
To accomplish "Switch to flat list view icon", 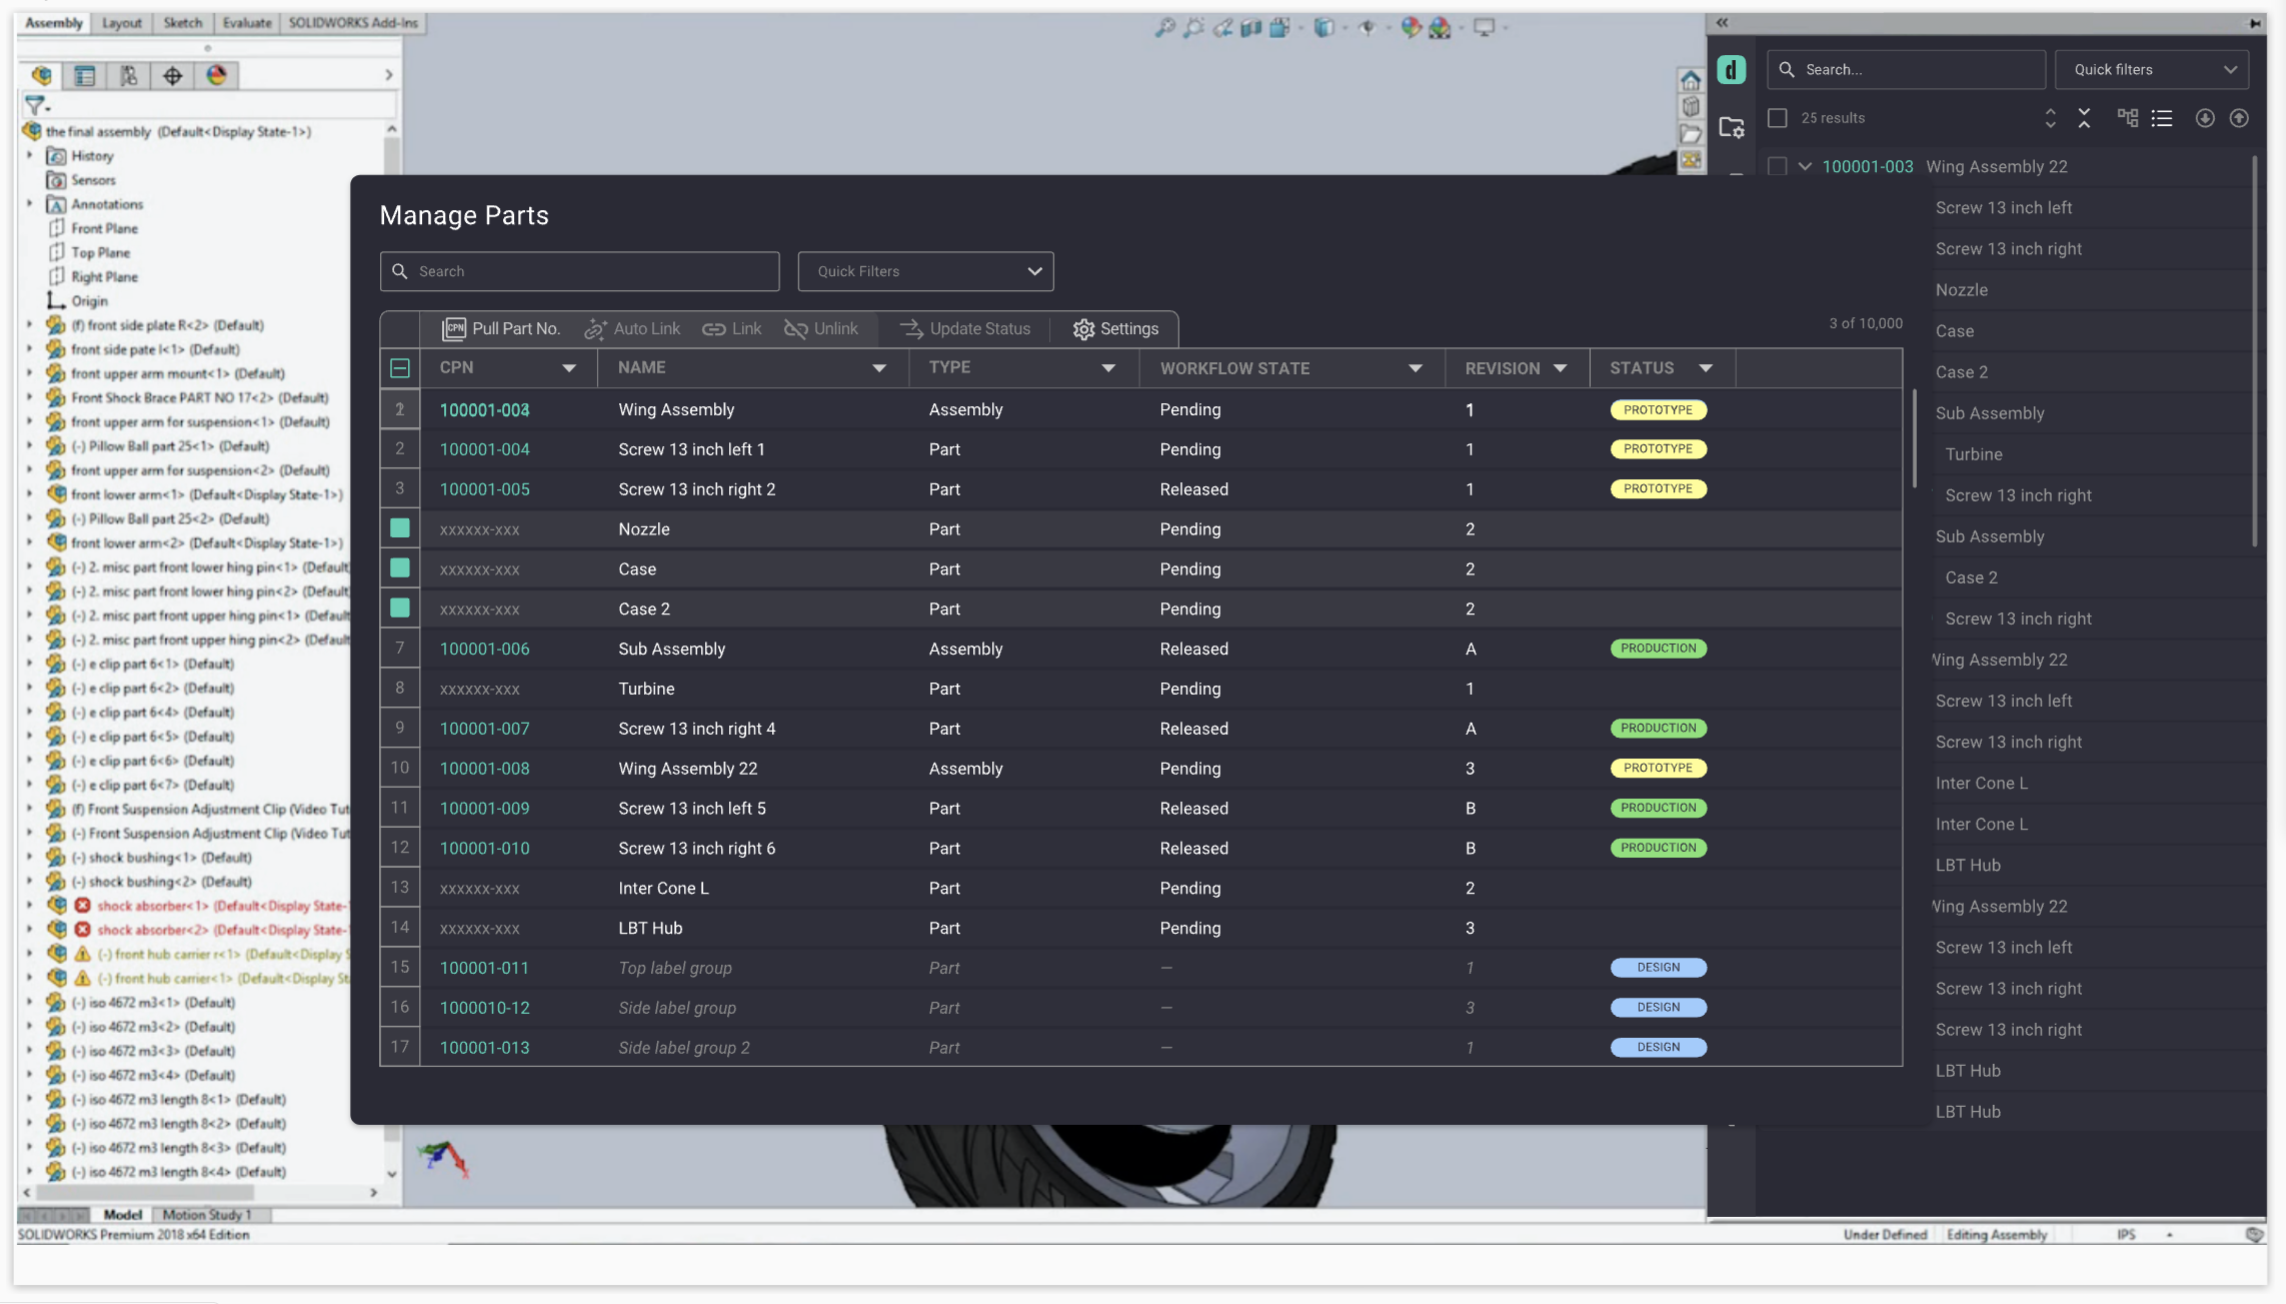I will tap(2162, 118).
